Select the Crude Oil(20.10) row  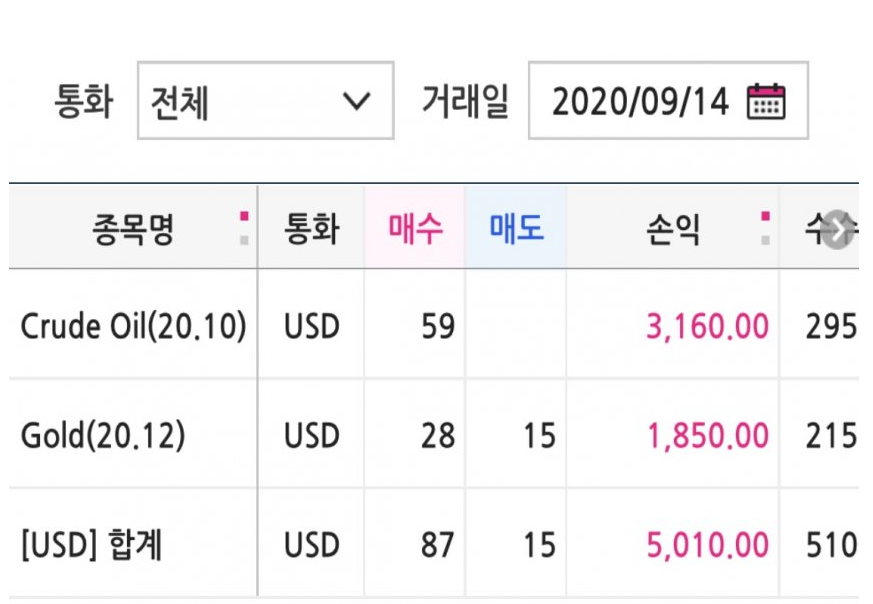[x=434, y=325]
